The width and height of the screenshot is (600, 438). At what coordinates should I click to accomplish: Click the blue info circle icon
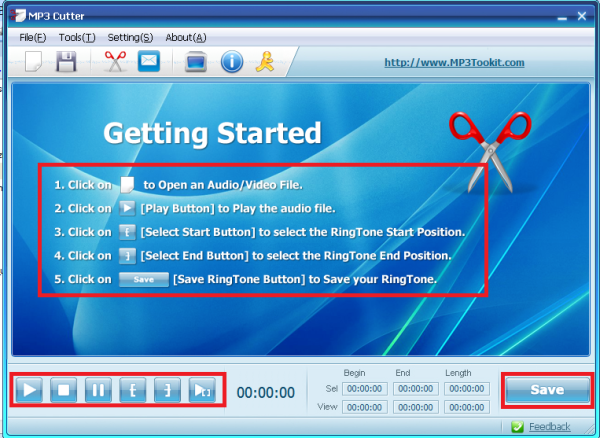pyautogui.click(x=232, y=62)
